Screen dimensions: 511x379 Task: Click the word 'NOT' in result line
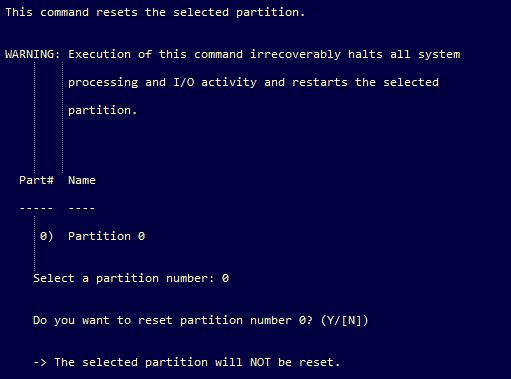pos(260,362)
